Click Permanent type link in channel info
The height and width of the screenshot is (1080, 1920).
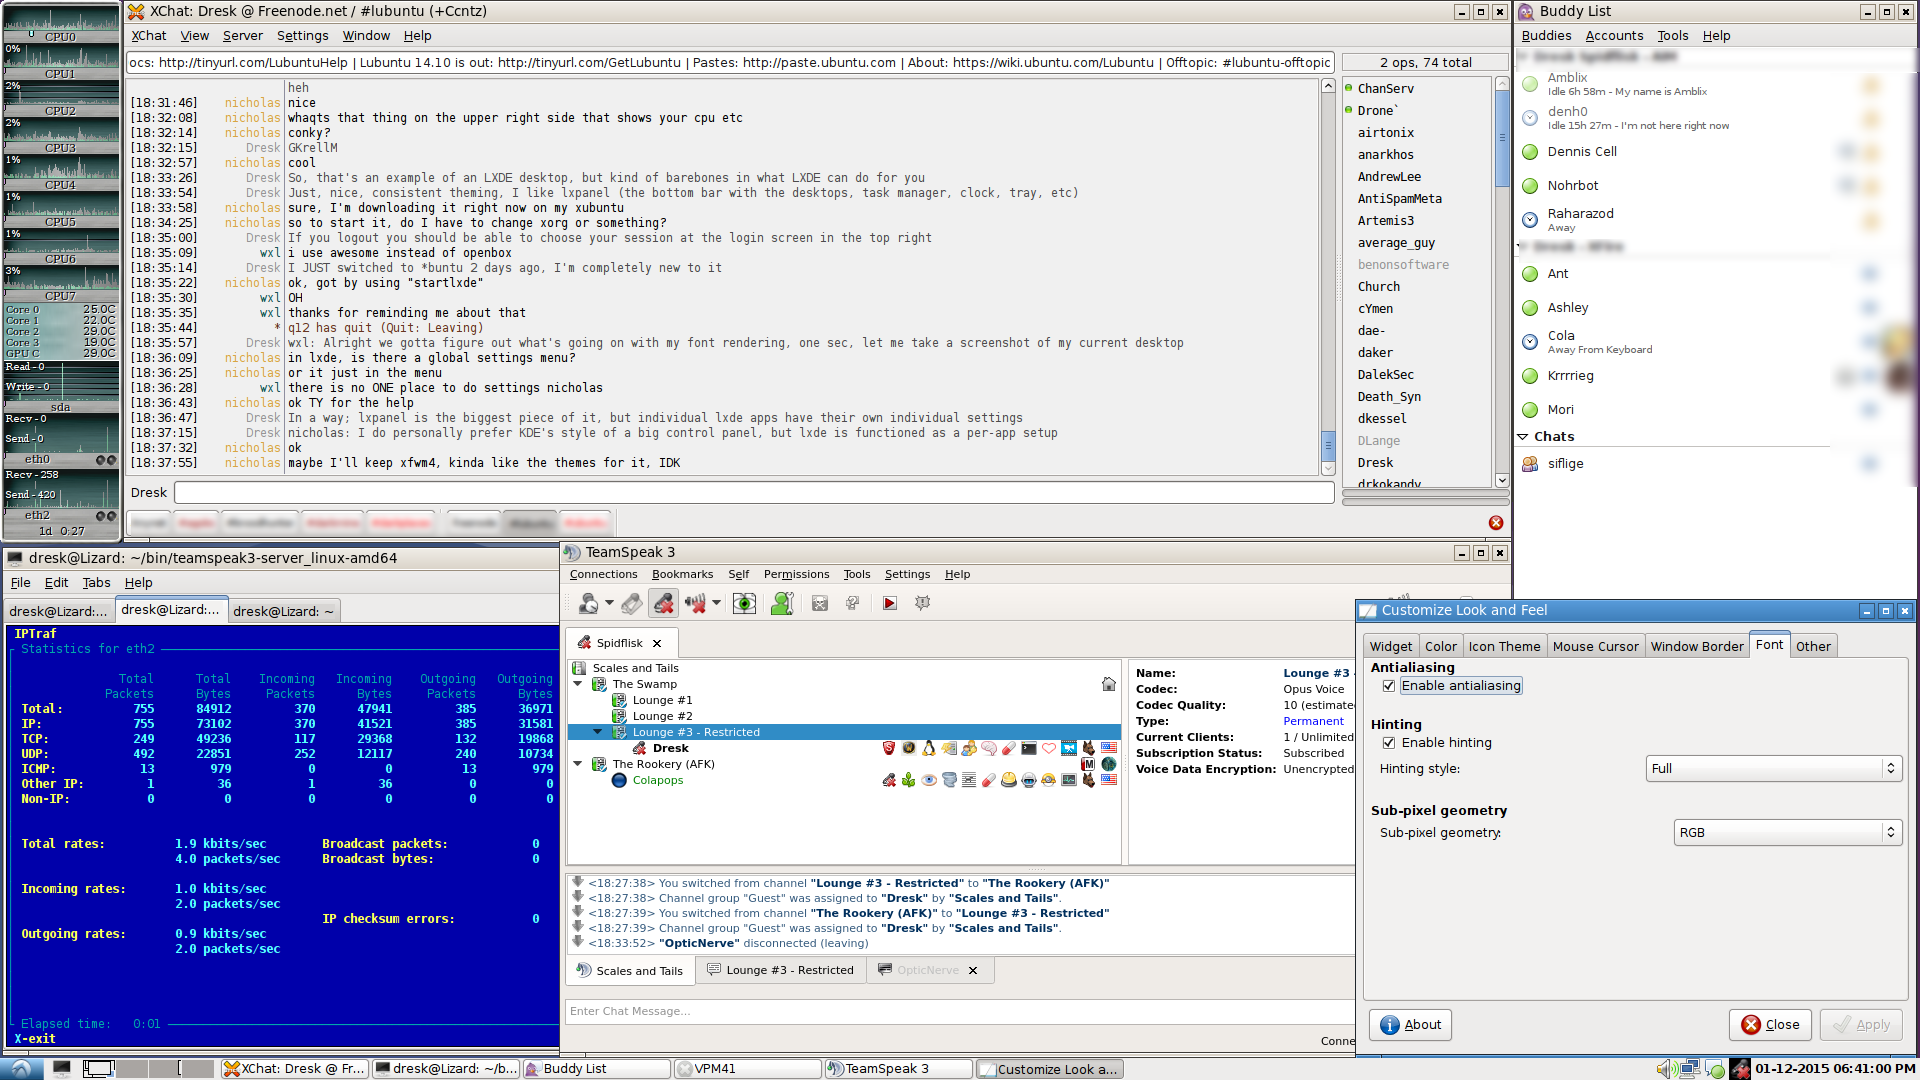pyautogui.click(x=1313, y=721)
